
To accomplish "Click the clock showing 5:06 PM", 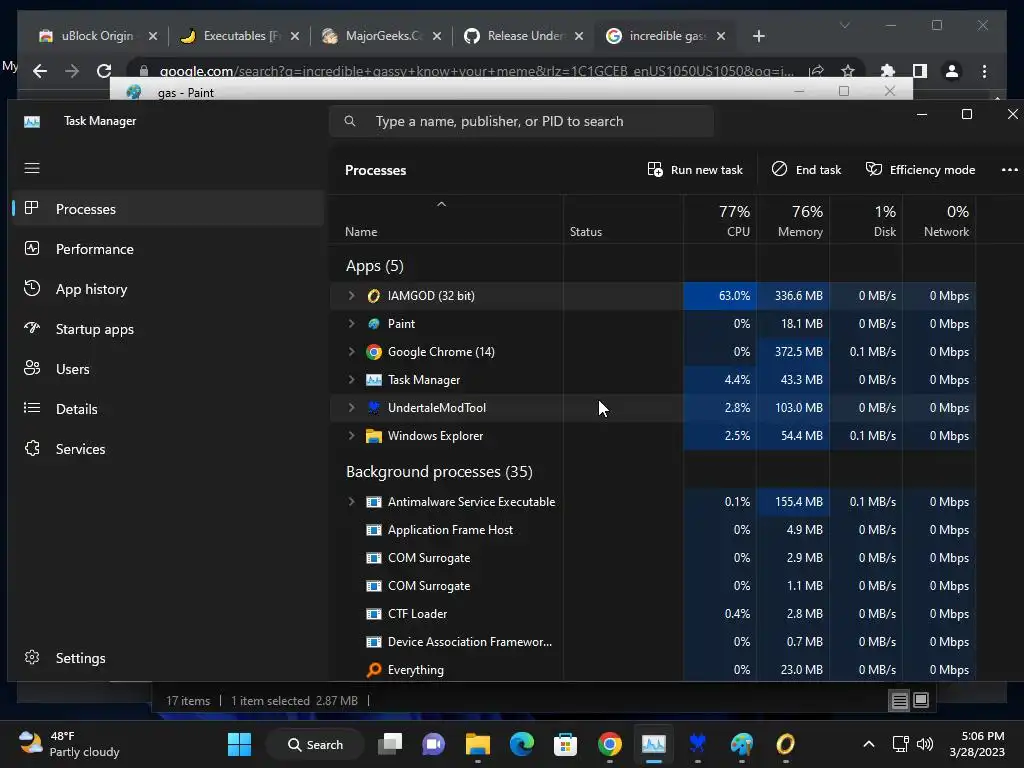I will click(x=982, y=736).
